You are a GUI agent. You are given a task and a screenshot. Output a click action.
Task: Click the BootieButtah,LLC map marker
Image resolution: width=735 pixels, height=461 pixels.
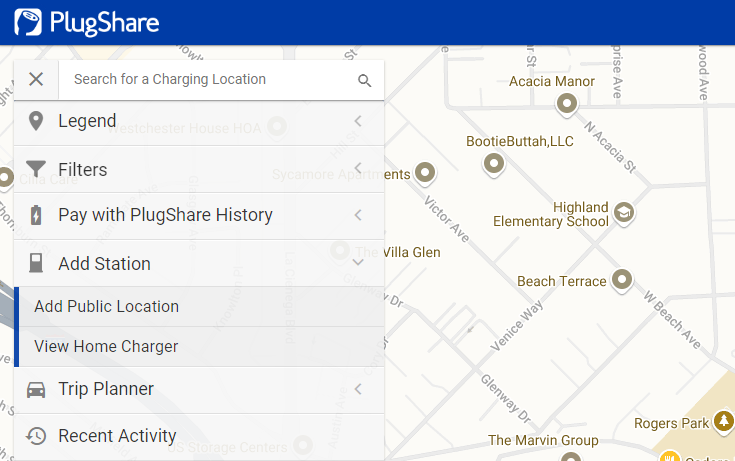494,164
